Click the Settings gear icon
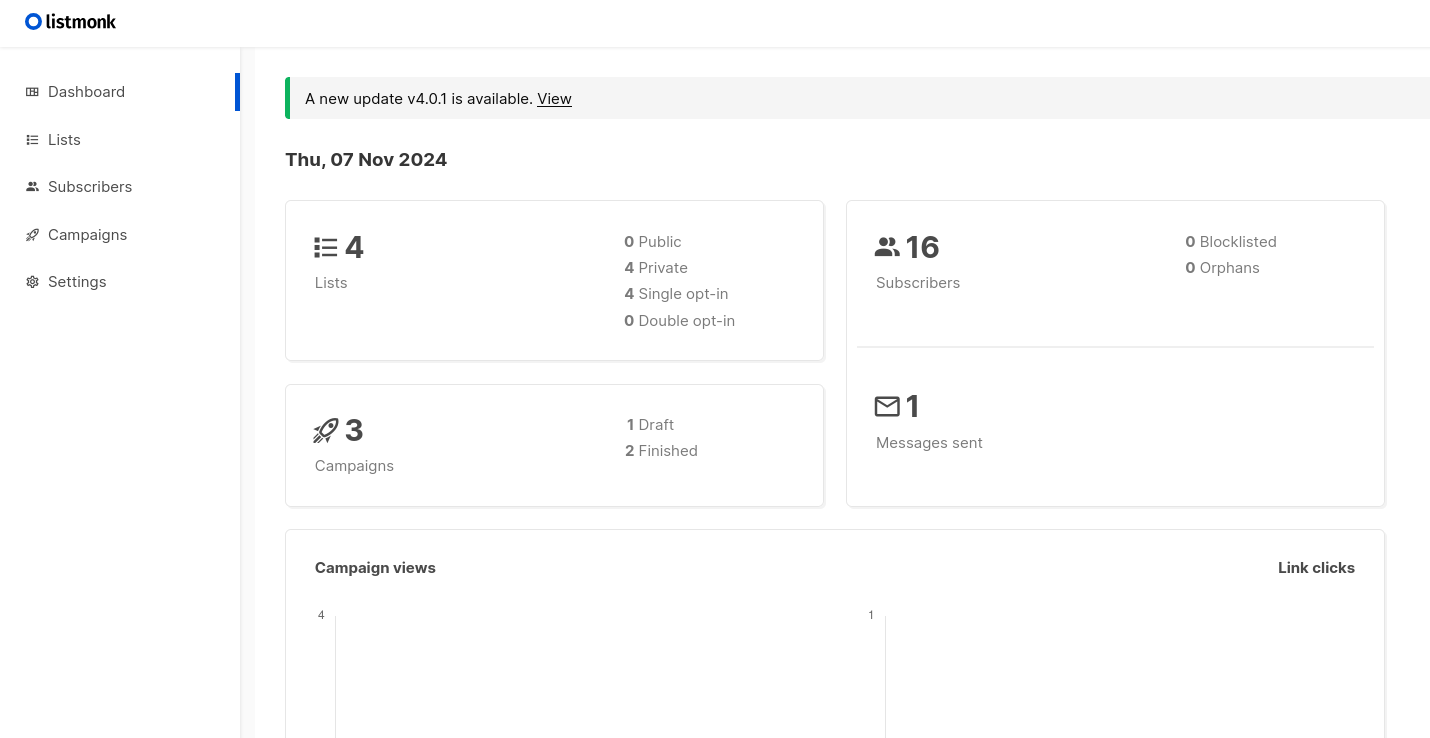This screenshot has width=1430, height=738. coord(32,282)
